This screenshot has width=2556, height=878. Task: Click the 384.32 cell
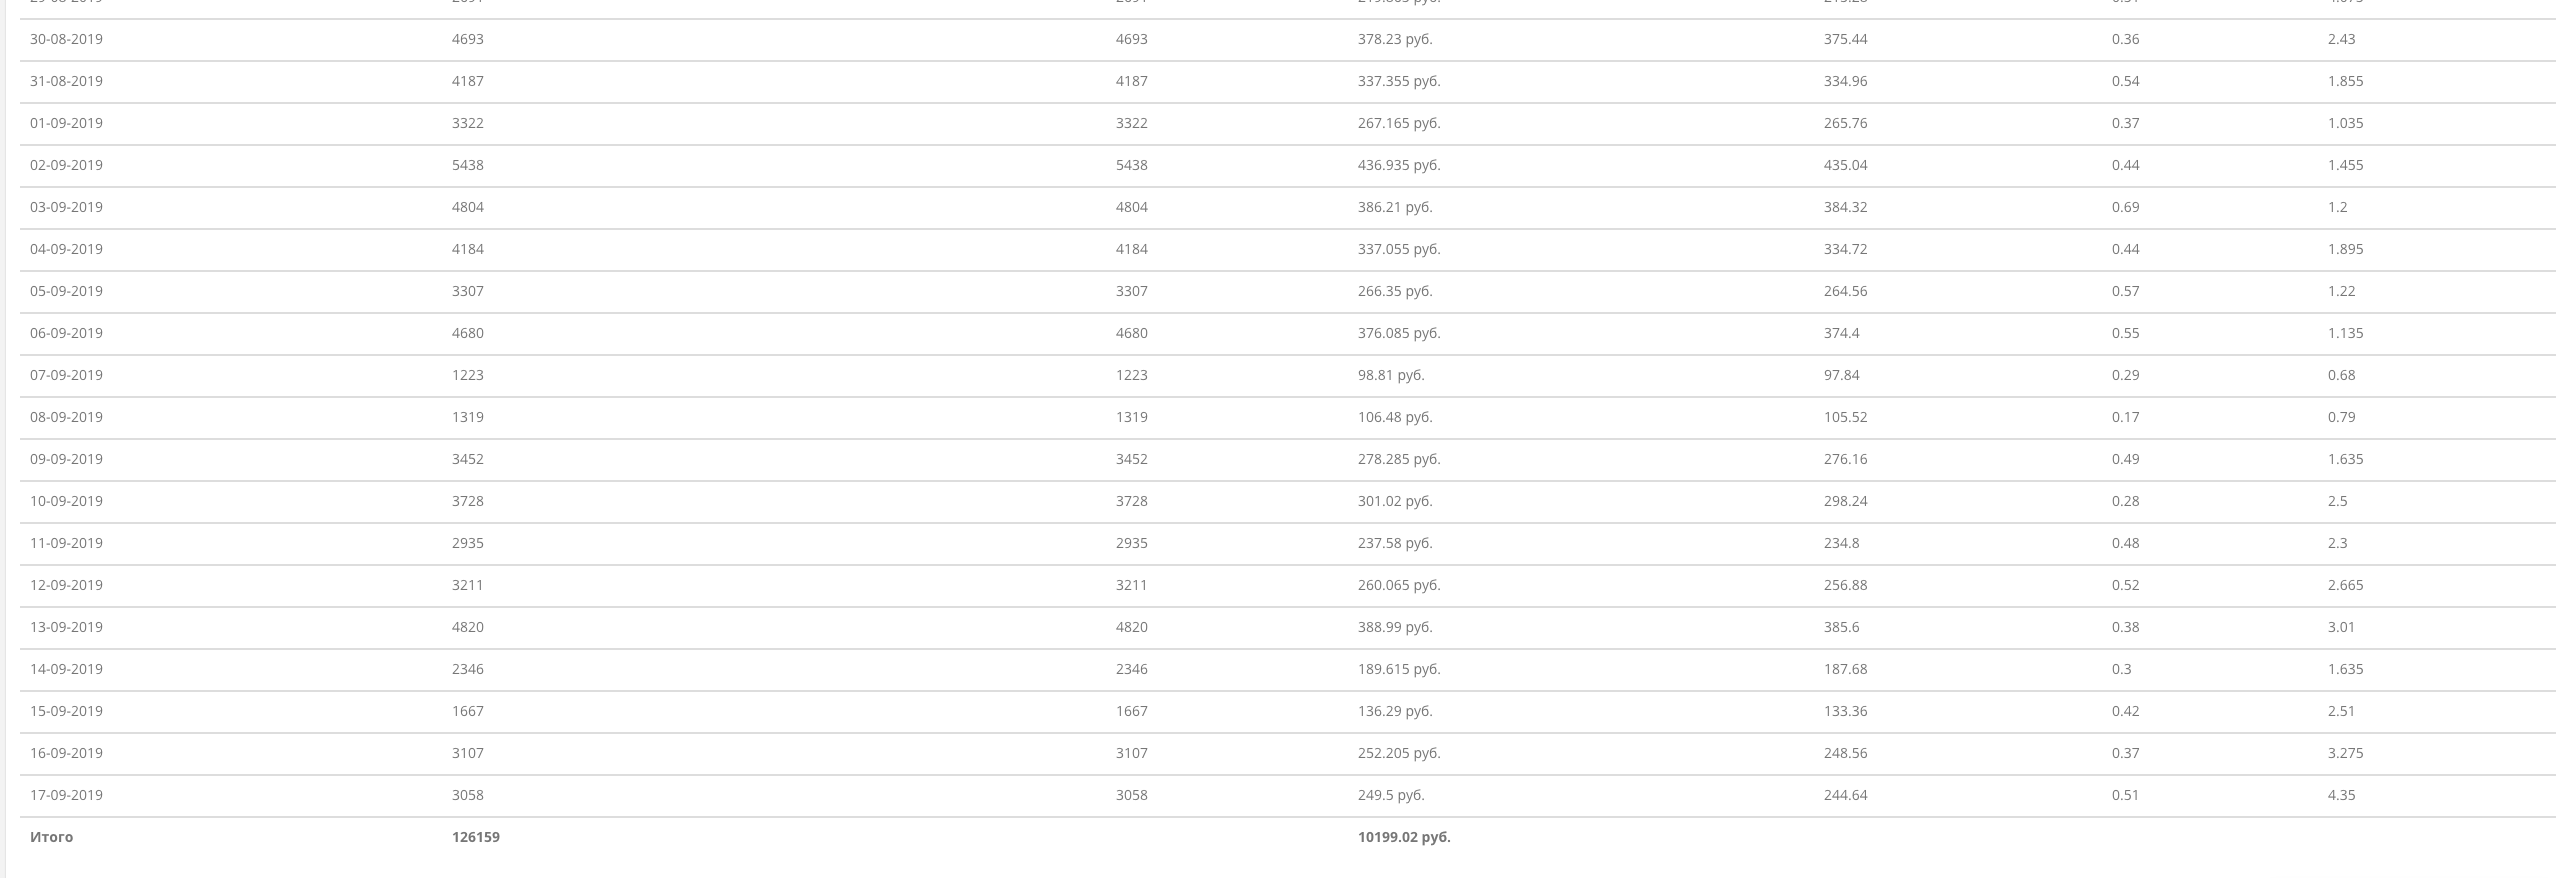1844,207
